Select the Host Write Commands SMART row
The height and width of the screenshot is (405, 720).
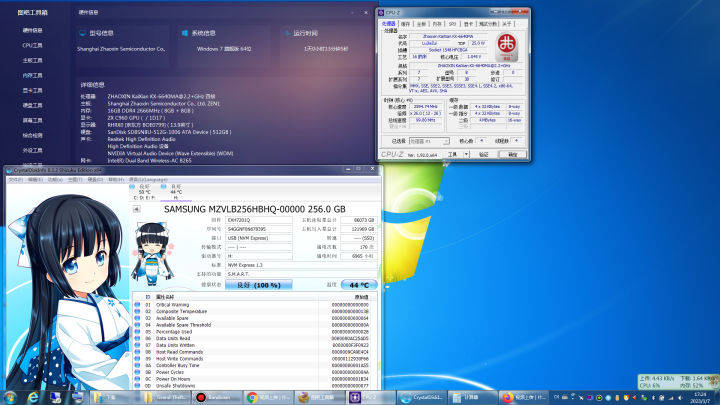coord(255,359)
